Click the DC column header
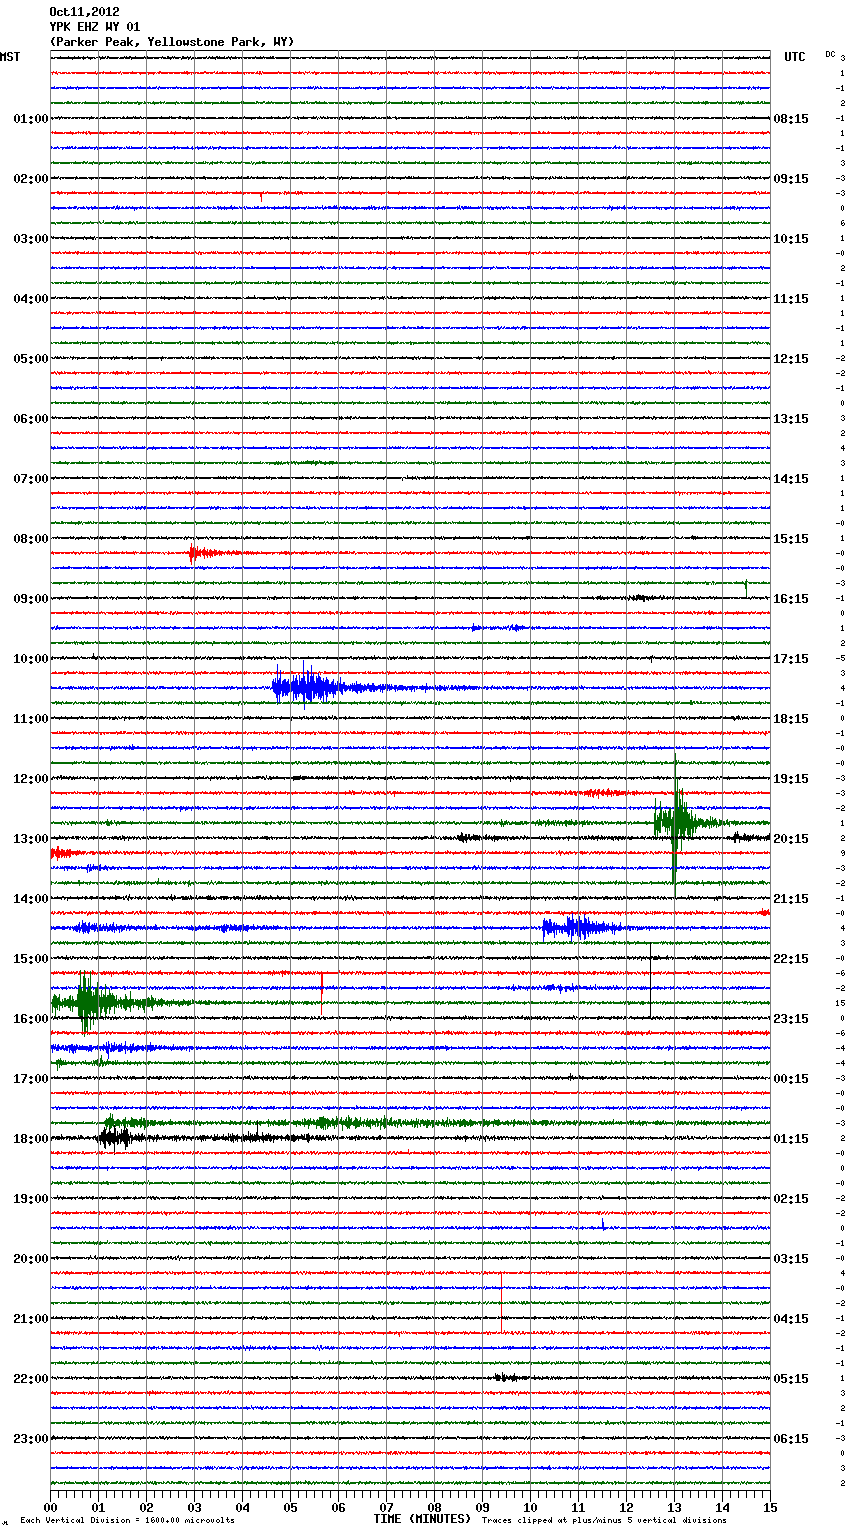Screen dimensions: 850x1534 tap(830, 54)
